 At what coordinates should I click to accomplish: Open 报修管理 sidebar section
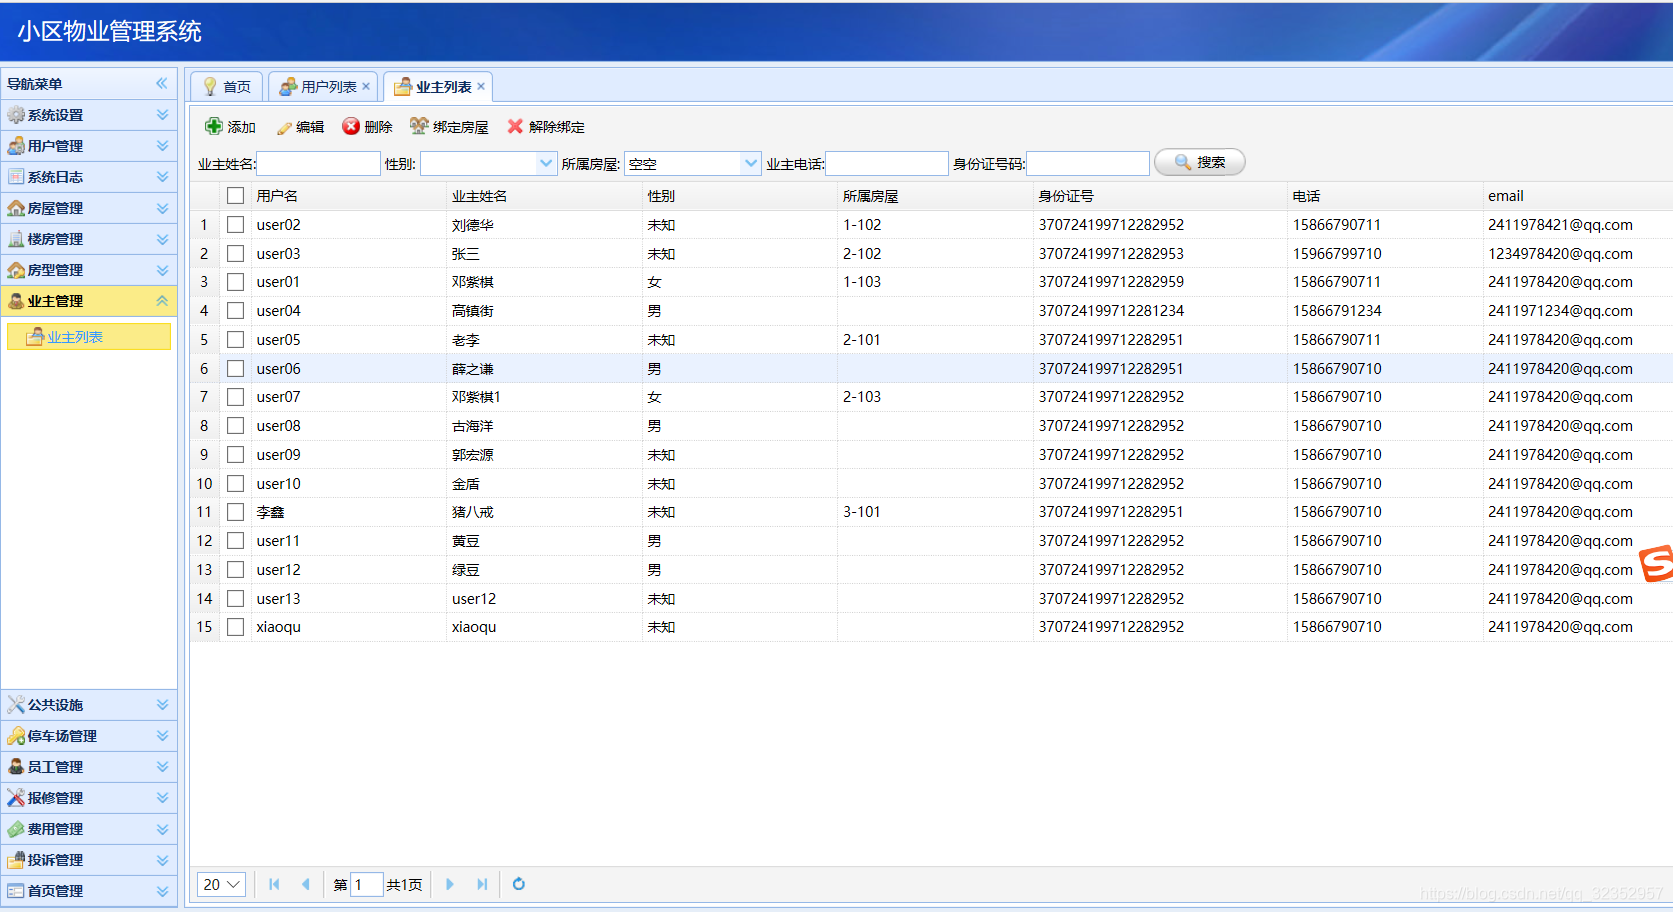point(89,798)
